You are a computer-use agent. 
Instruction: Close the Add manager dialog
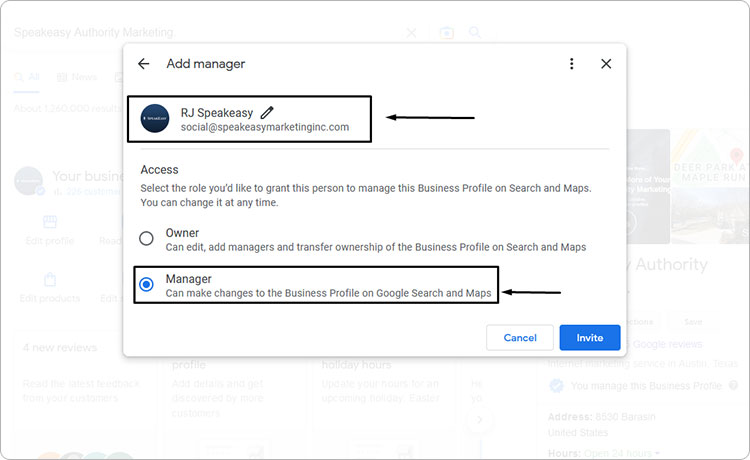point(606,64)
